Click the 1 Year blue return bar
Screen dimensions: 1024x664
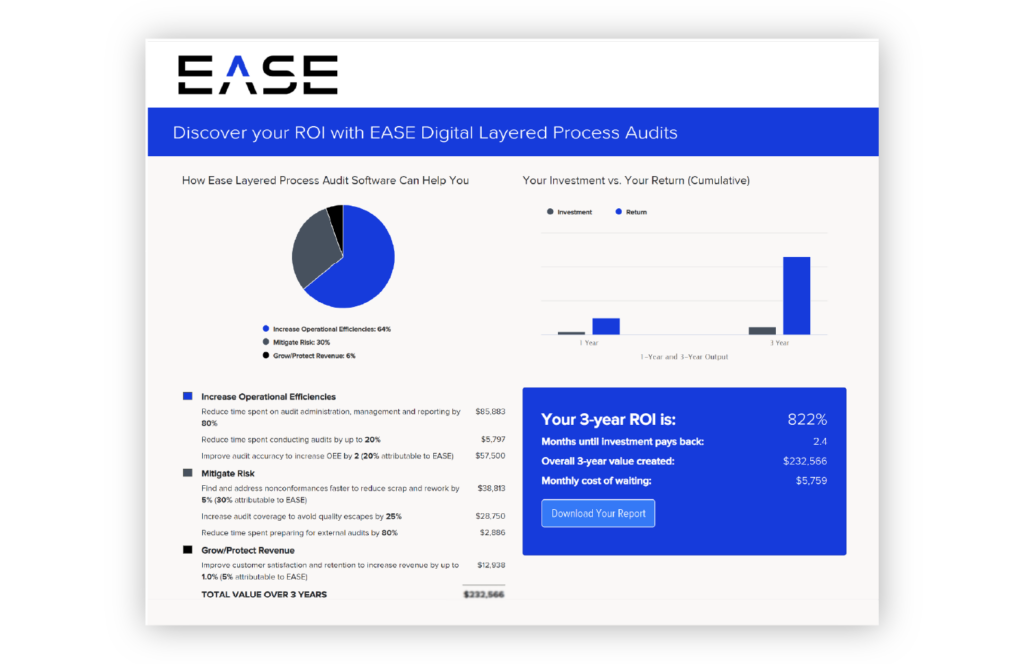coord(605,326)
